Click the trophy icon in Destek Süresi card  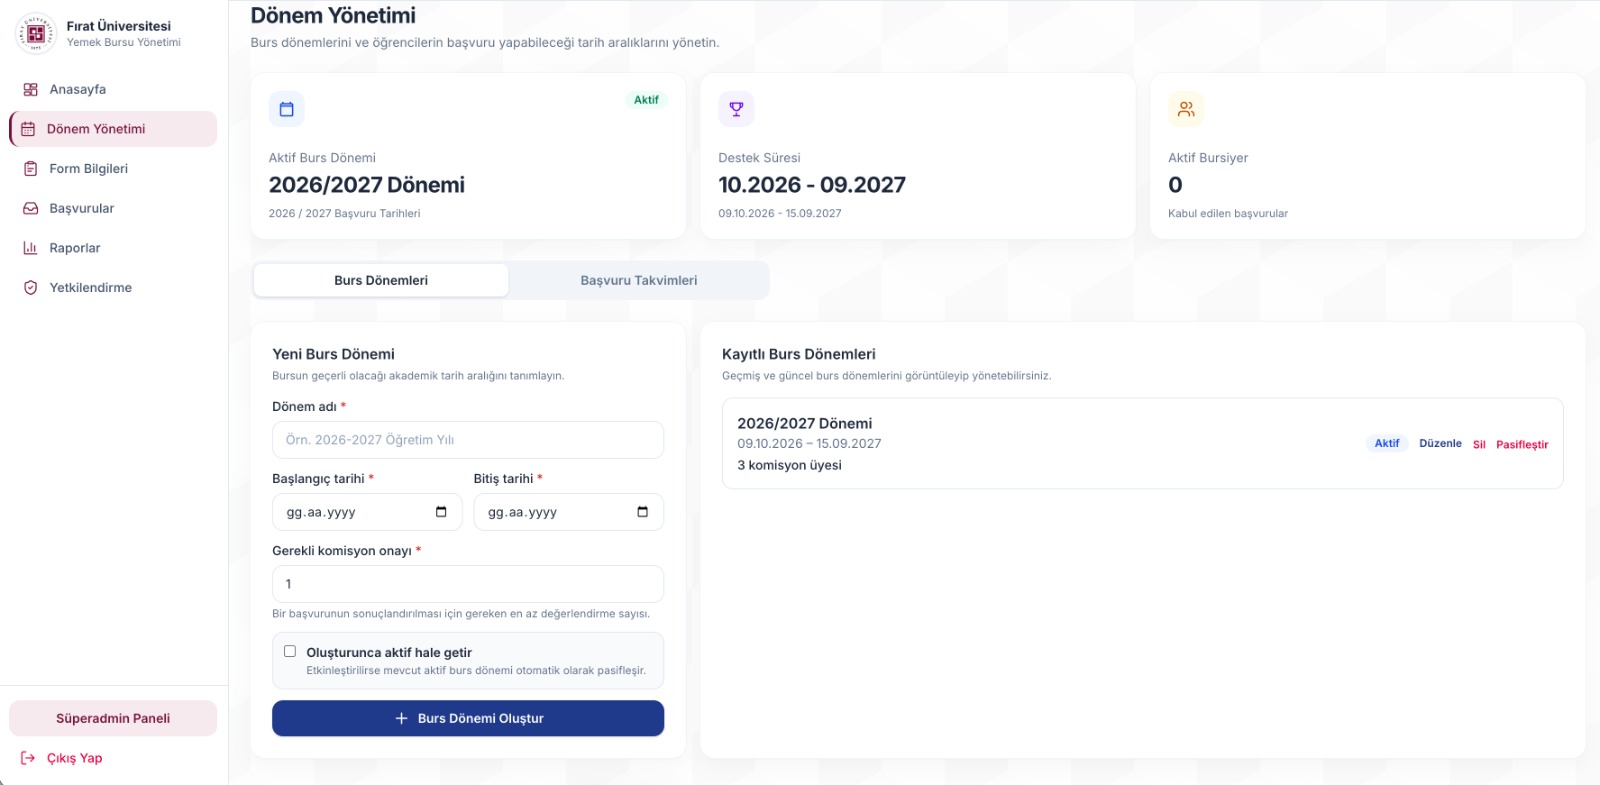coord(736,109)
